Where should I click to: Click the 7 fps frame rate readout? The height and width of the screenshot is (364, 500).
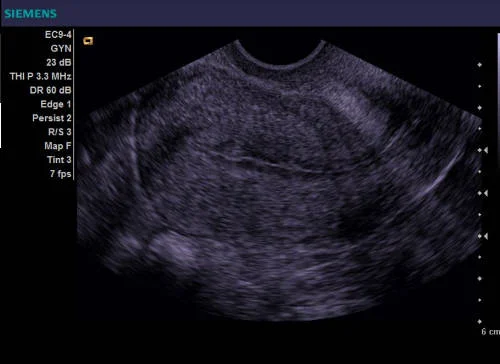tap(61, 174)
